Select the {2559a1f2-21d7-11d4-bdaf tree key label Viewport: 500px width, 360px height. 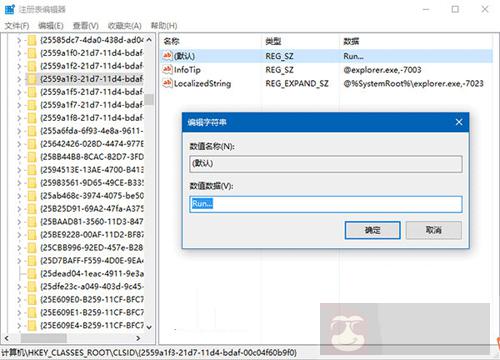pos(92,66)
